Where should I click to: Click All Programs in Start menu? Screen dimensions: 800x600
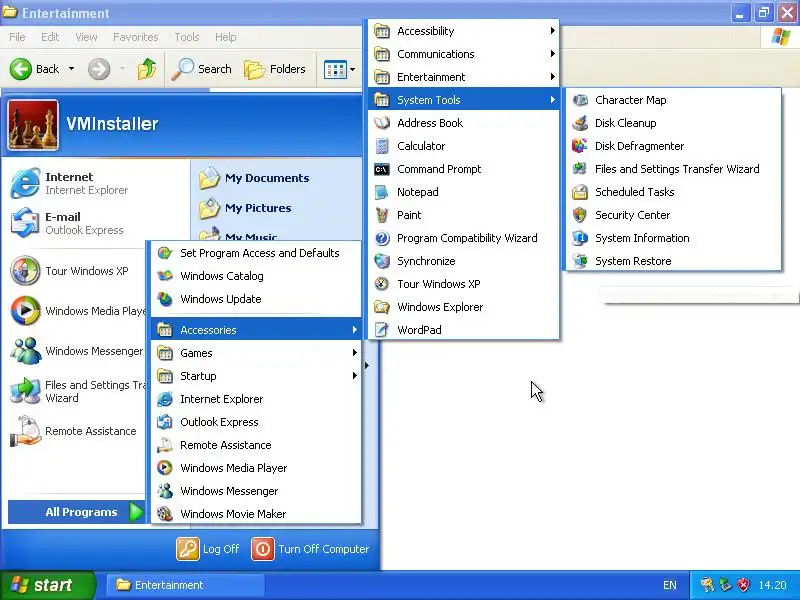tap(77, 512)
